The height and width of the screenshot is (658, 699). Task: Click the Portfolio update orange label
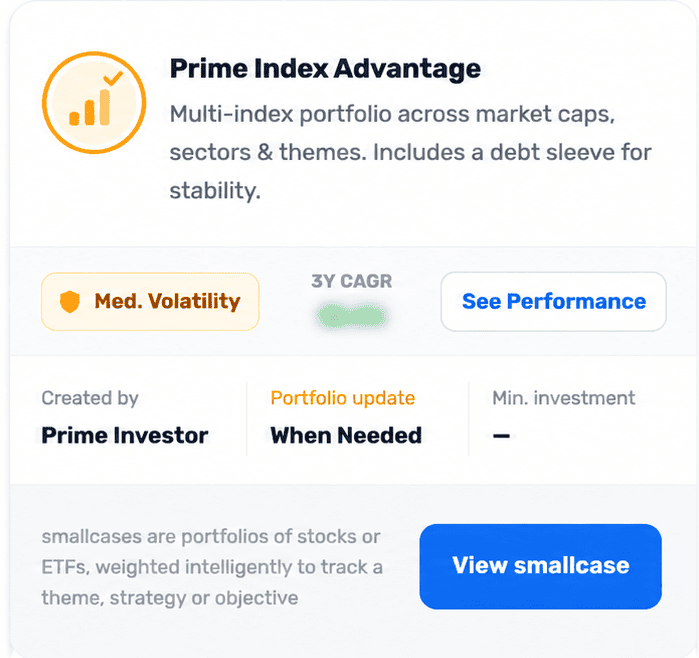pos(343,398)
